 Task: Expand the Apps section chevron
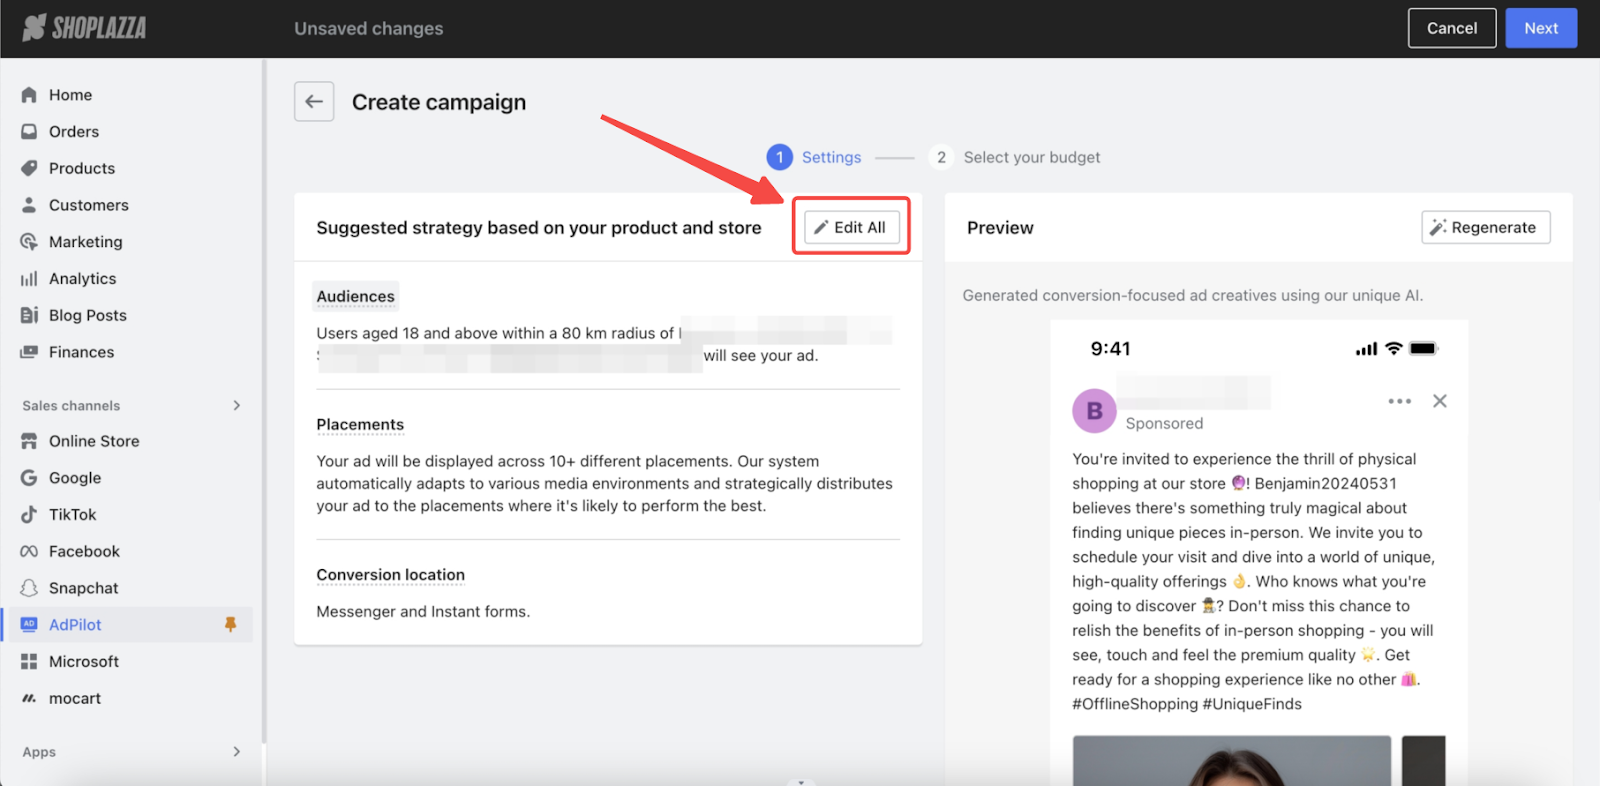[236, 752]
